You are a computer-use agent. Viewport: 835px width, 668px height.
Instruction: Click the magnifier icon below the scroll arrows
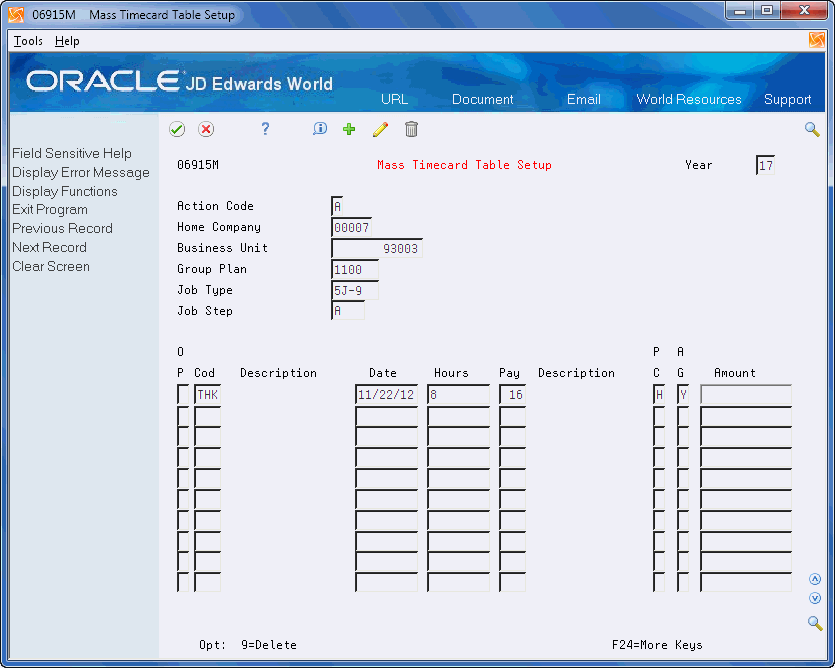[x=815, y=622]
